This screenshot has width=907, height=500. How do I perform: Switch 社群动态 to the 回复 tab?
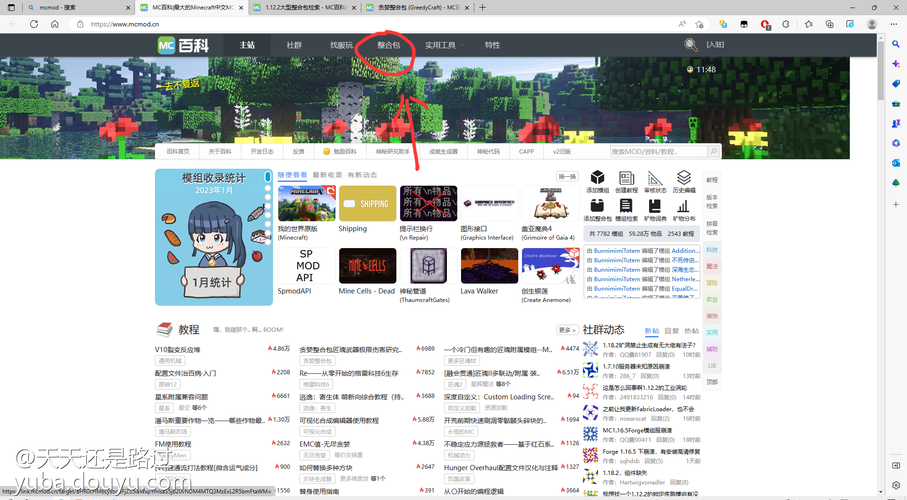click(x=672, y=331)
